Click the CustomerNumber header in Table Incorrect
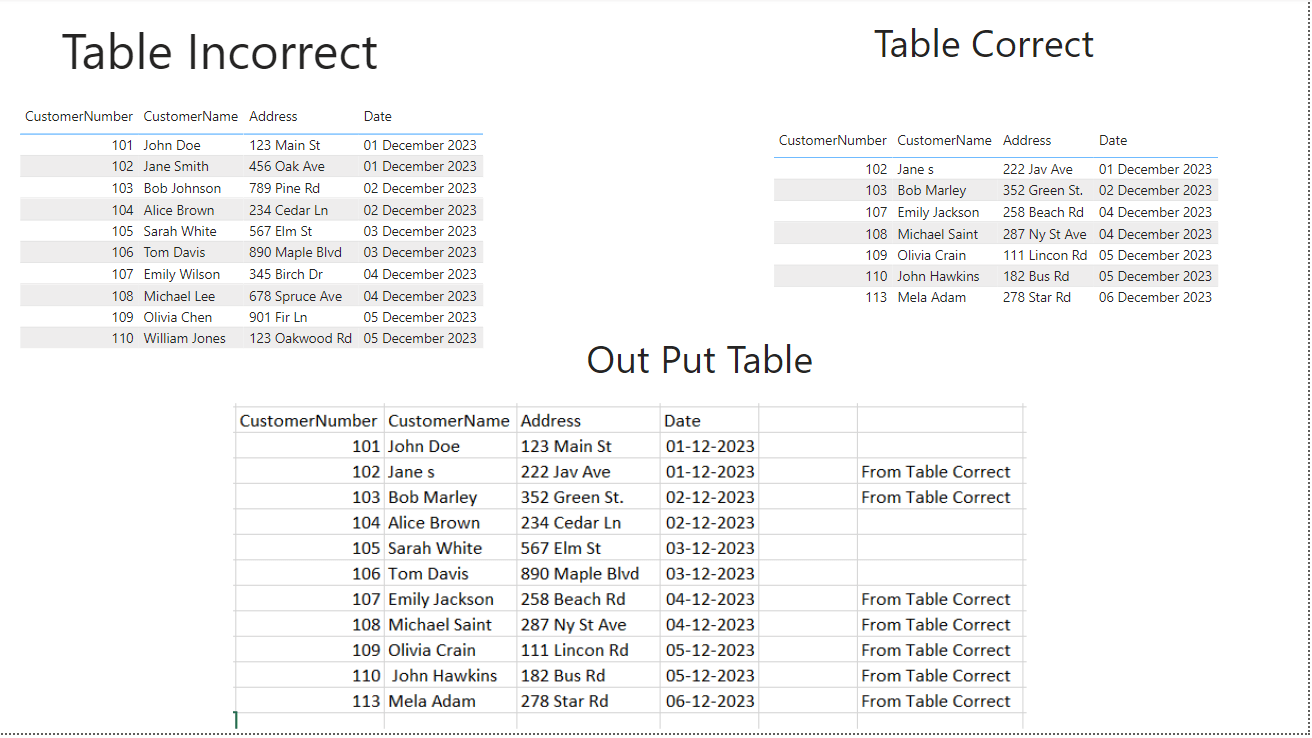 (78, 116)
